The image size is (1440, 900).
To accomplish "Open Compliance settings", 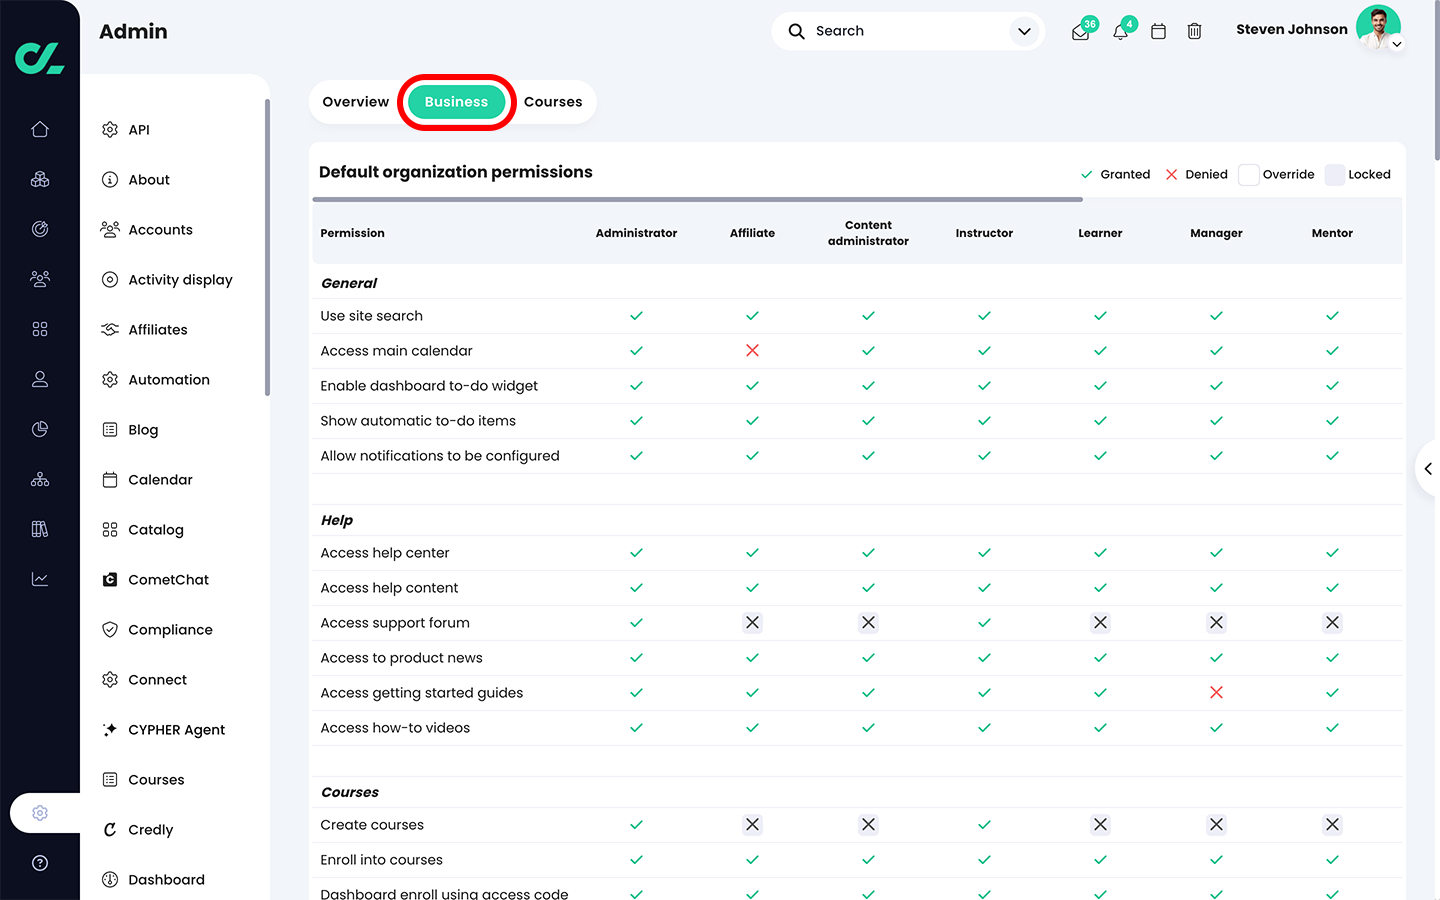I will pos(170,630).
